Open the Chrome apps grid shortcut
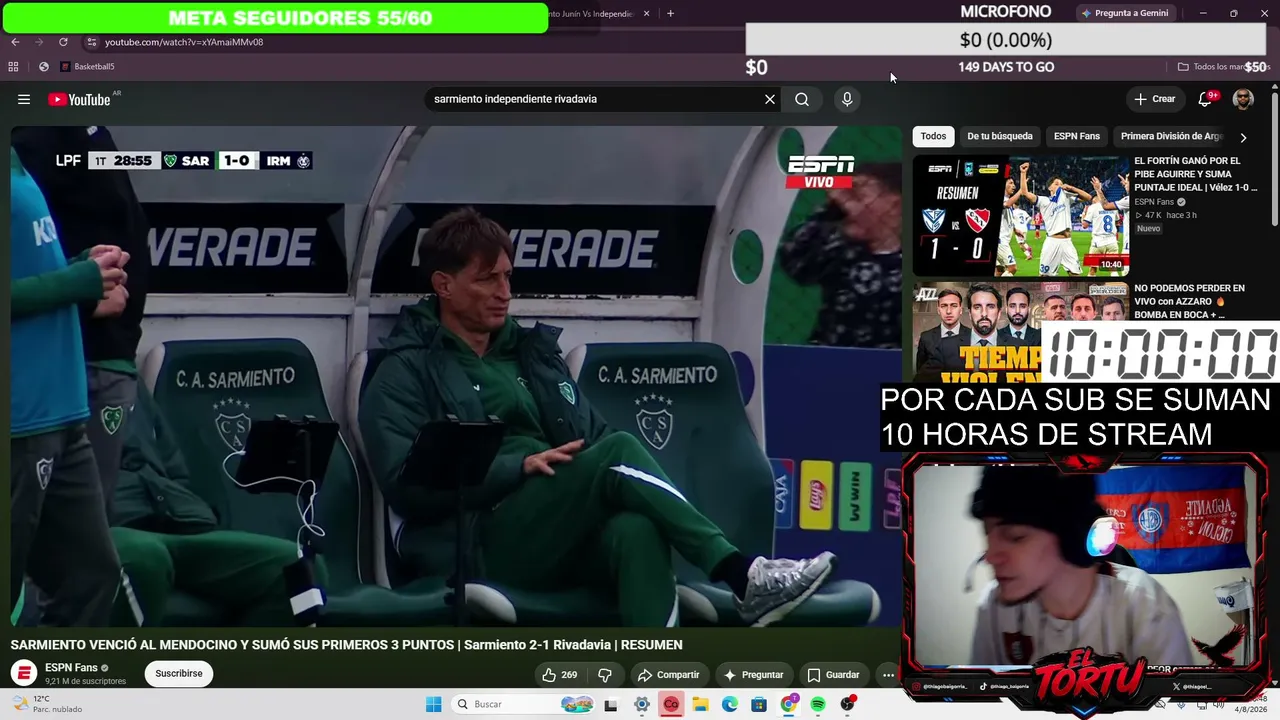Viewport: 1280px width, 720px height. [13, 67]
